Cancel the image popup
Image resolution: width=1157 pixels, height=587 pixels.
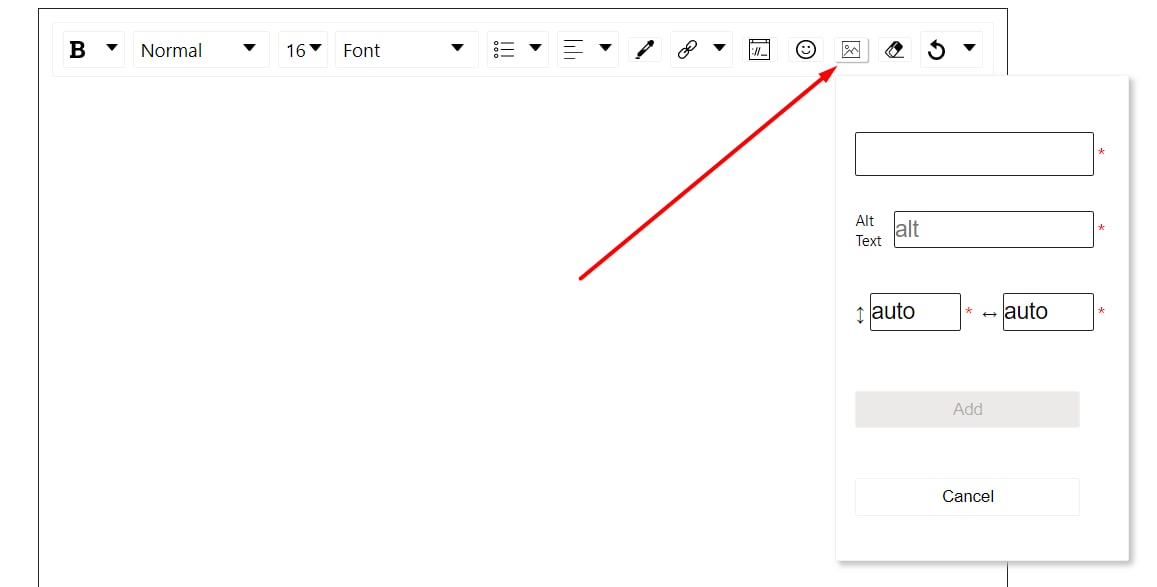pyautogui.click(x=967, y=496)
